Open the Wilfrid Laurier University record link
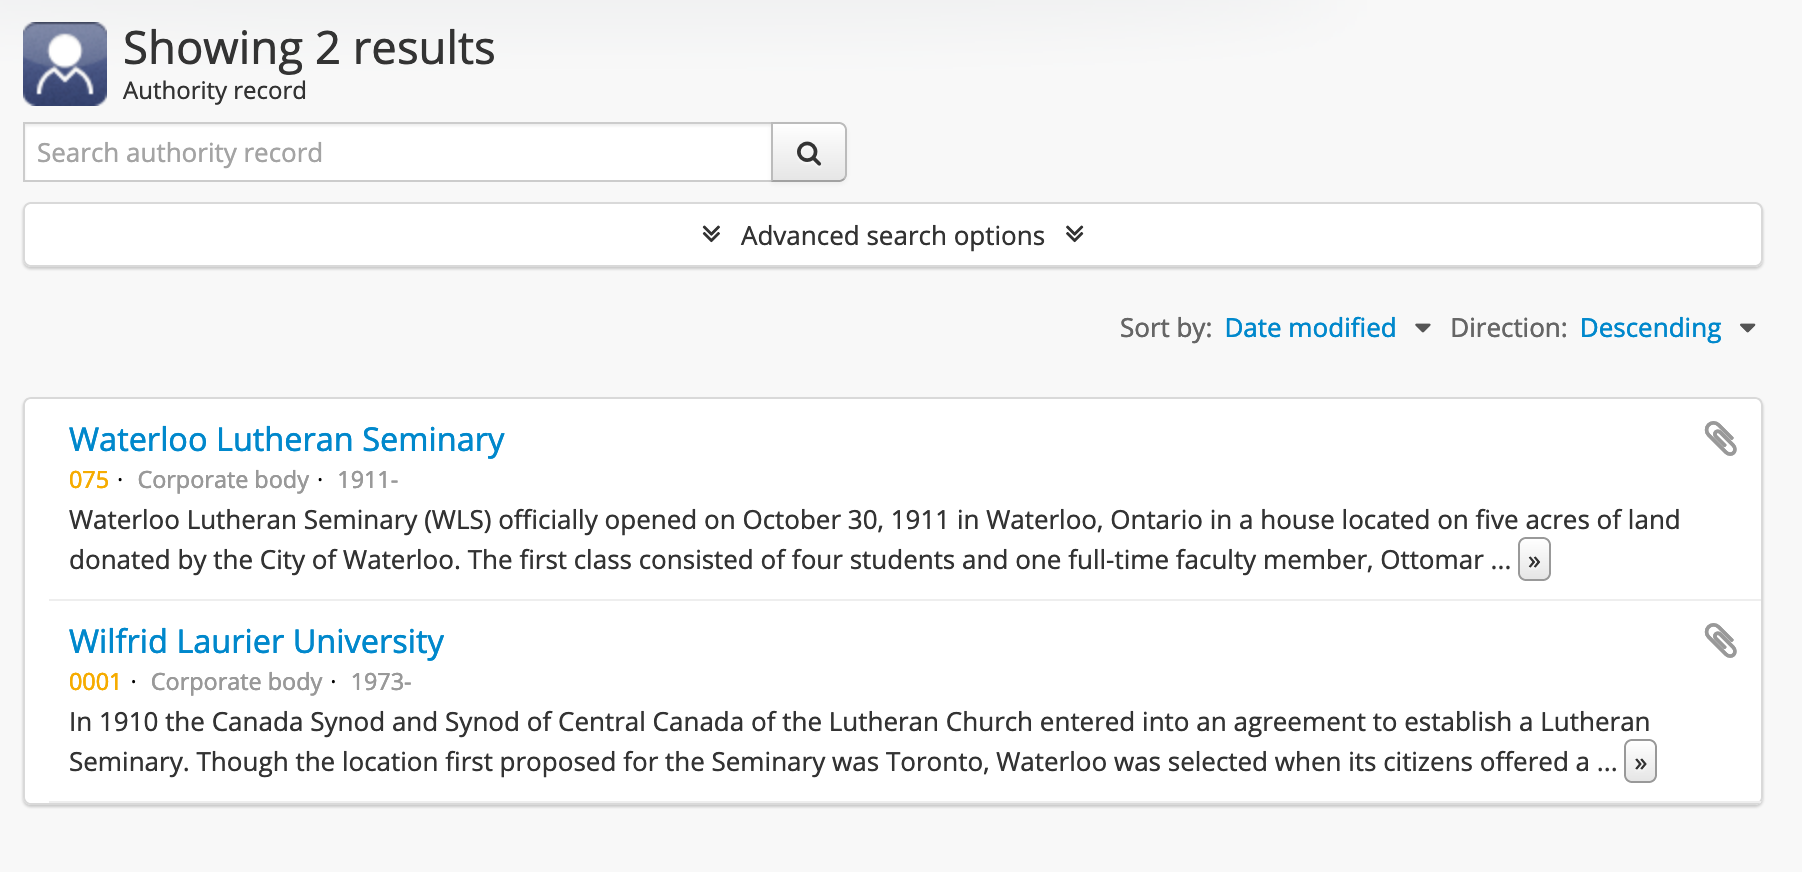1802x872 pixels. [x=256, y=642]
